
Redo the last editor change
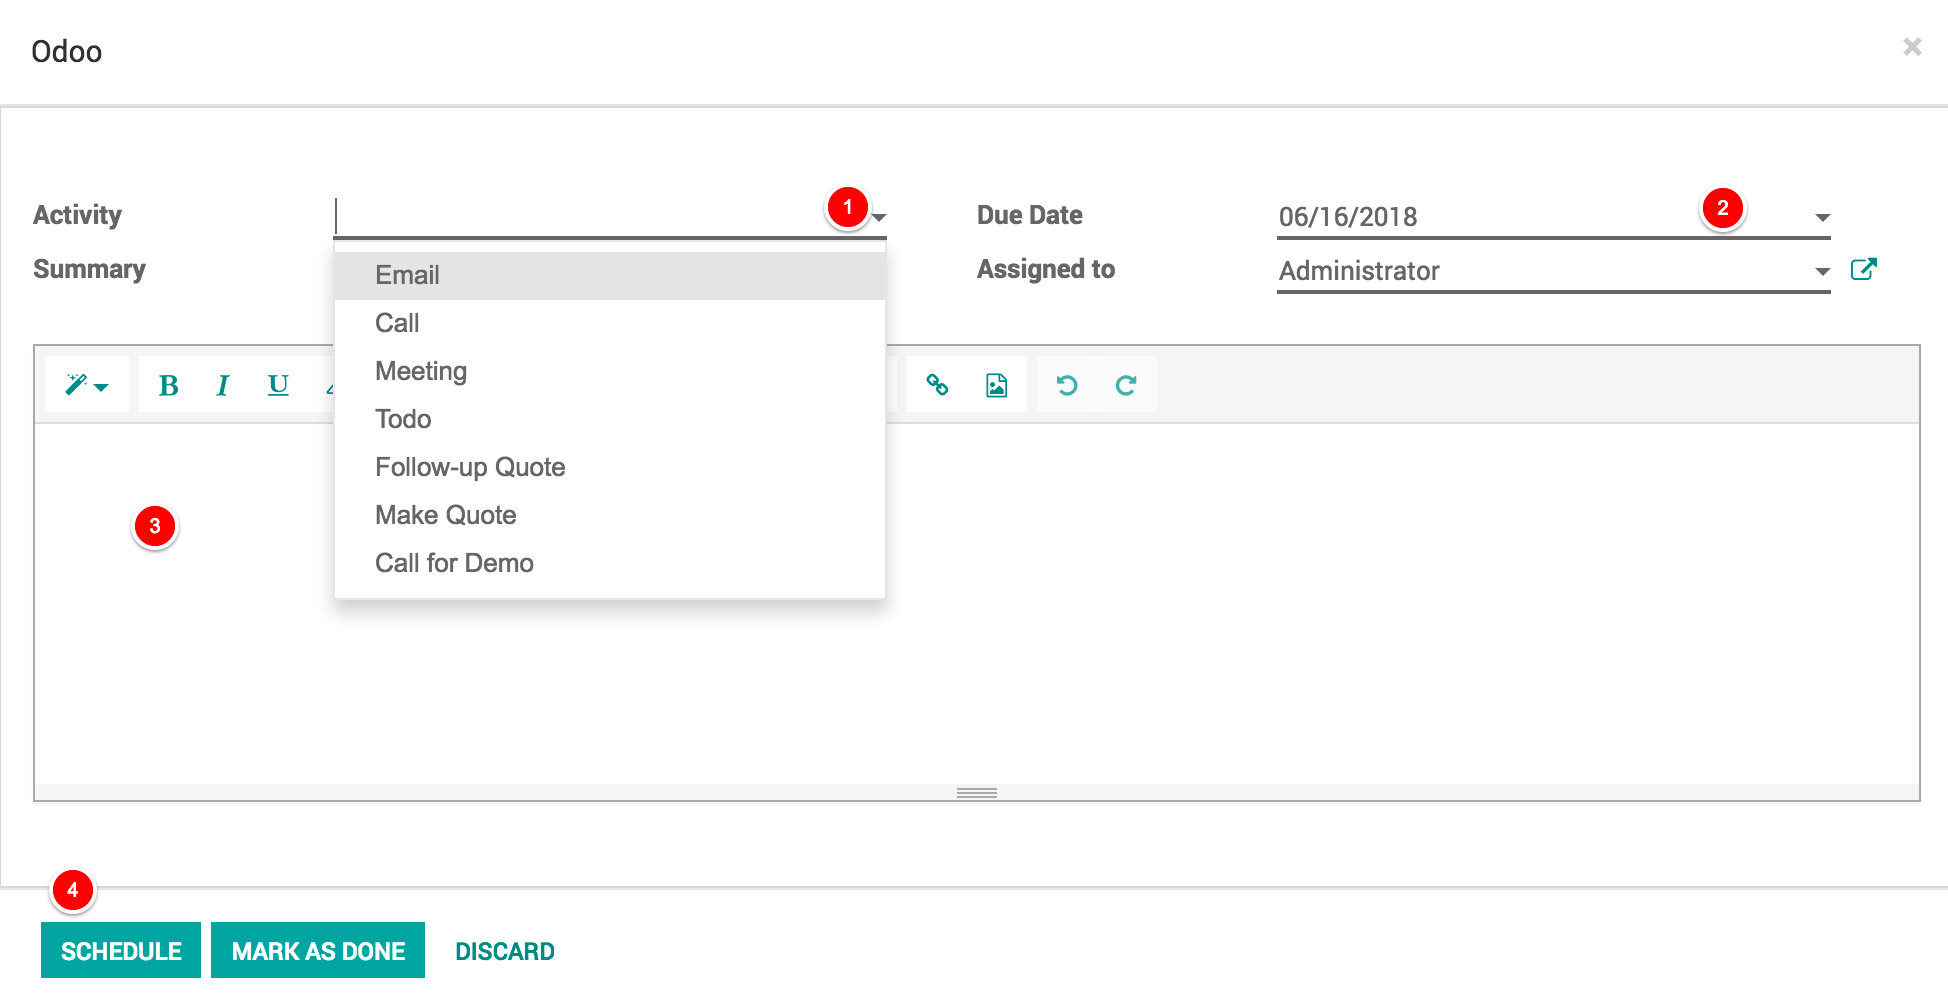tap(1126, 385)
